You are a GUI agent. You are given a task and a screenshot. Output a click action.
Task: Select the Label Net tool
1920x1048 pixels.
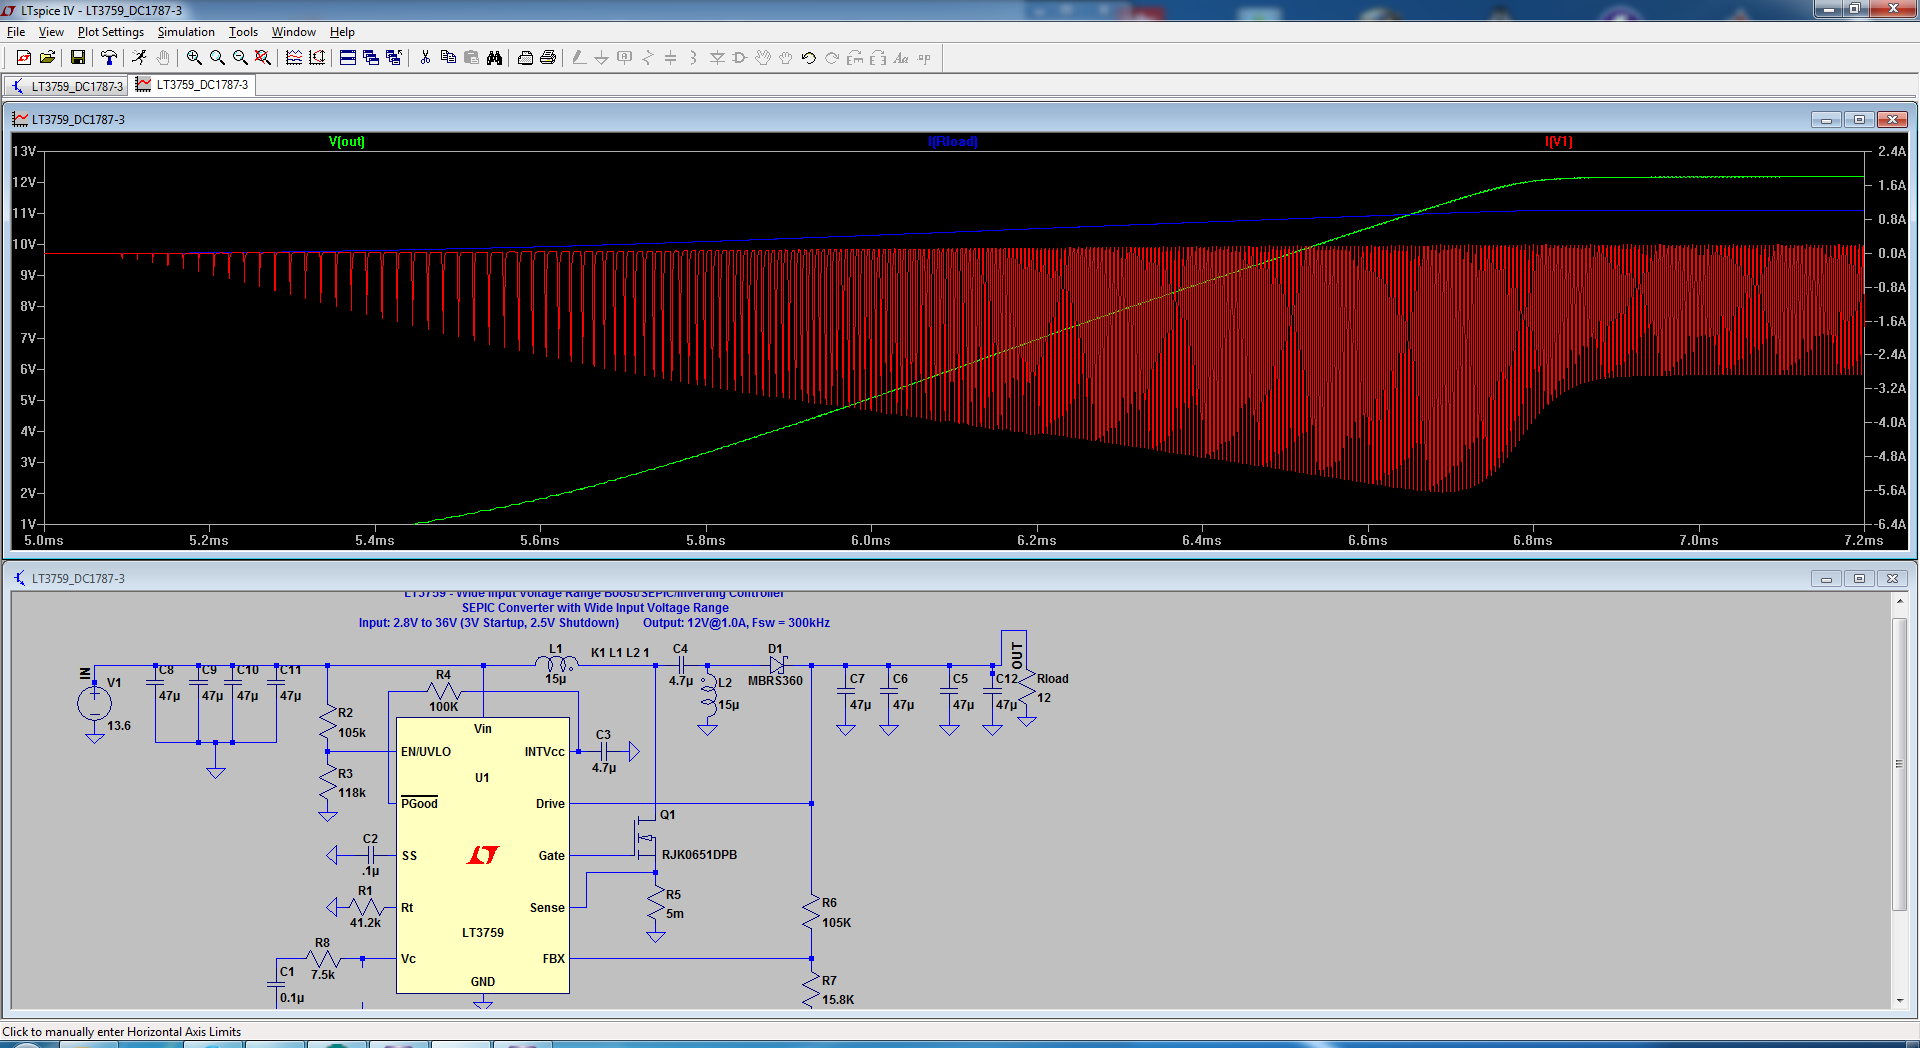pos(625,58)
